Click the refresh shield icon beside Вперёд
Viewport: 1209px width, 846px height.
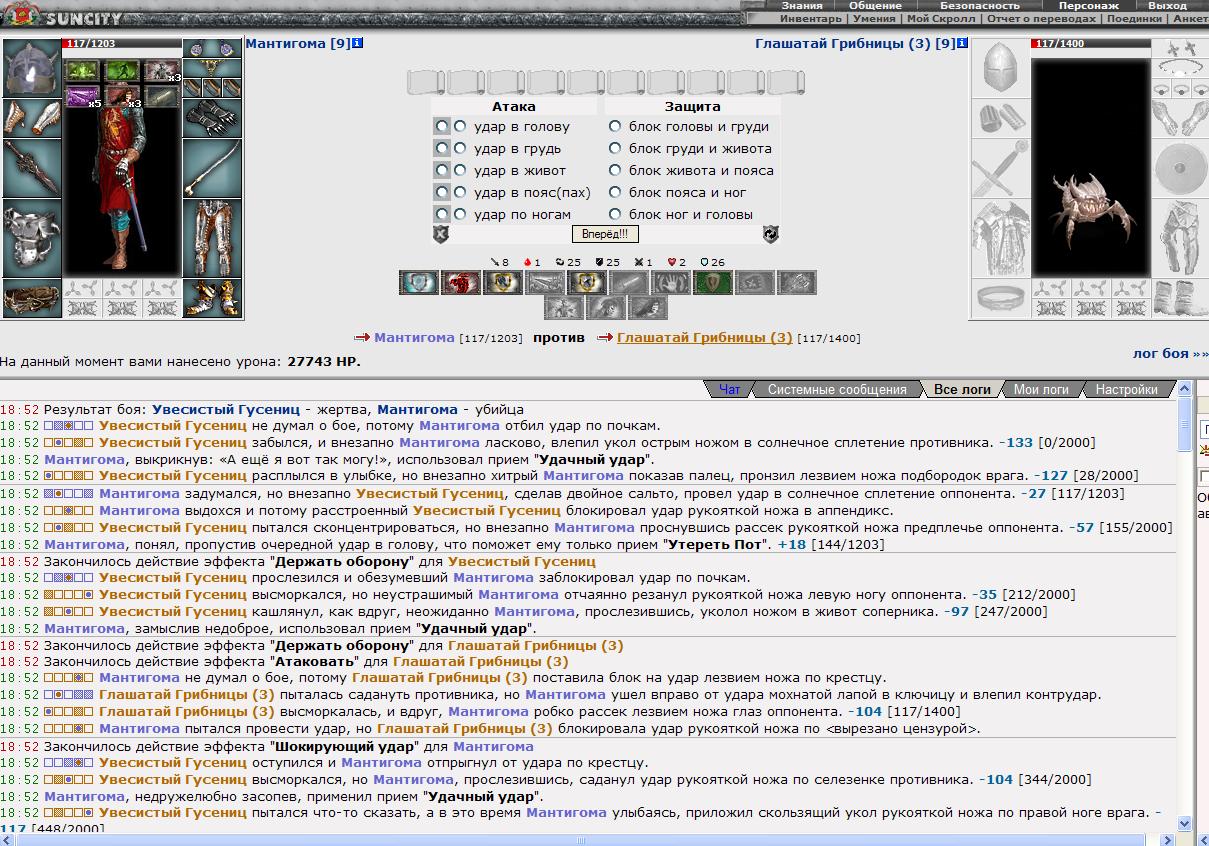tap(770, 234)
